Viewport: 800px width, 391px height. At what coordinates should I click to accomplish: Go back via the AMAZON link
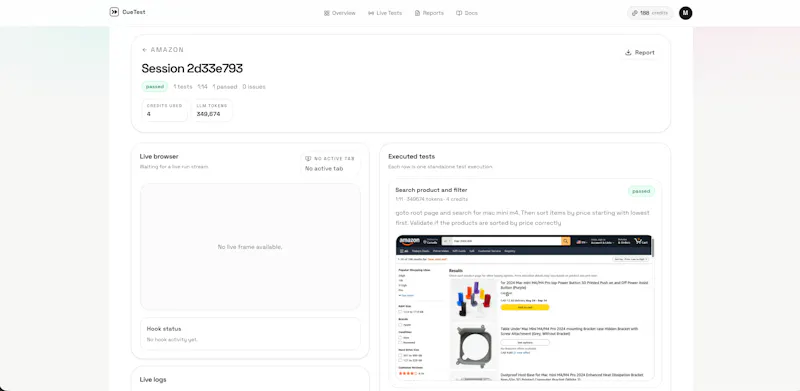(x=163, y=50)
